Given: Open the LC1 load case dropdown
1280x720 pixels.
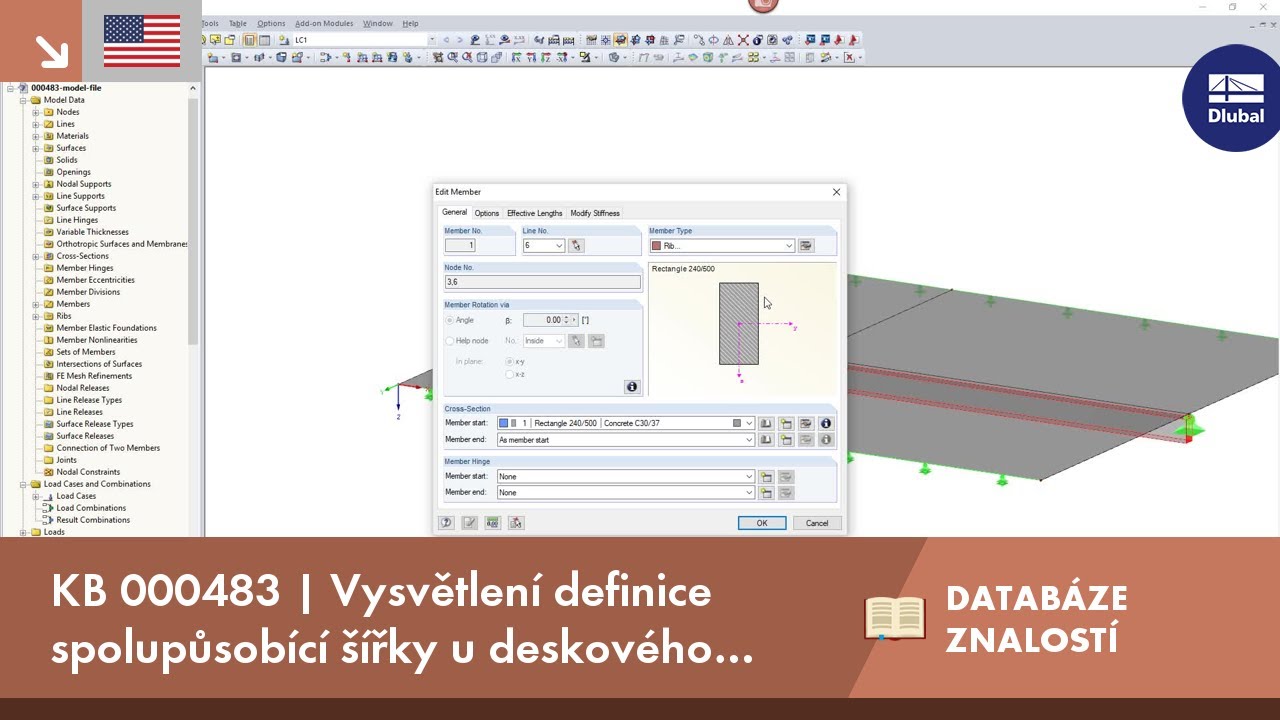Looking at the screenshot, I should [x=432, y=40].
